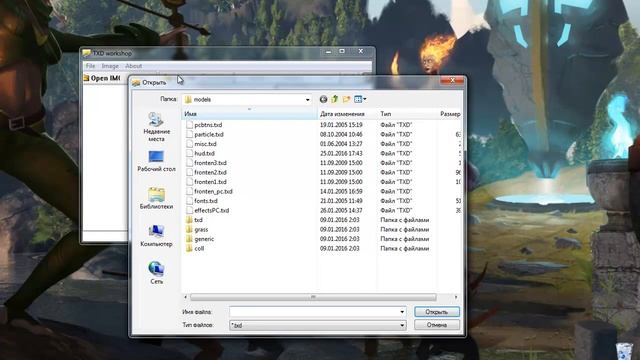The width and height of the screenshot is (640, 360).
Task: Click the back navigation icon in the Open dialog
Action: [x=323, y=99]
